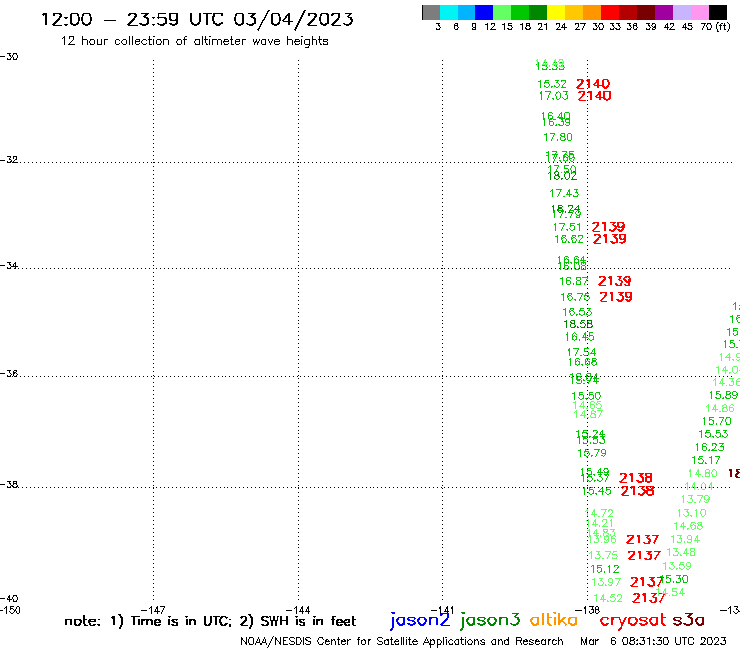Click the wave height value 15.12
Screen dimensions: 740x650
[x=605, y=569]
